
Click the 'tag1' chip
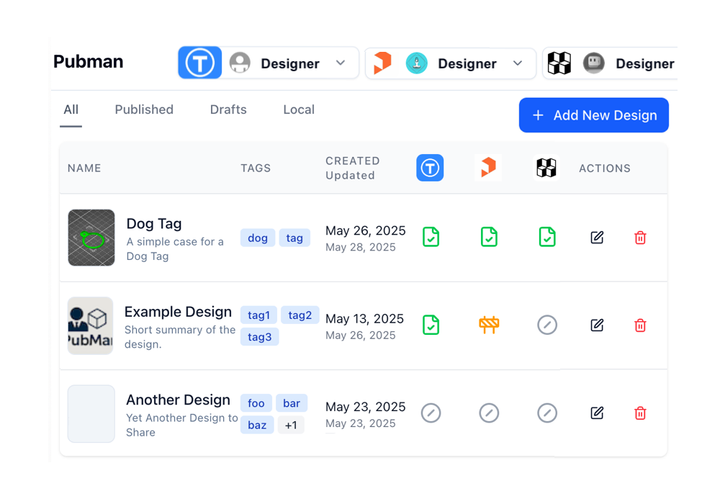[259, 315]
